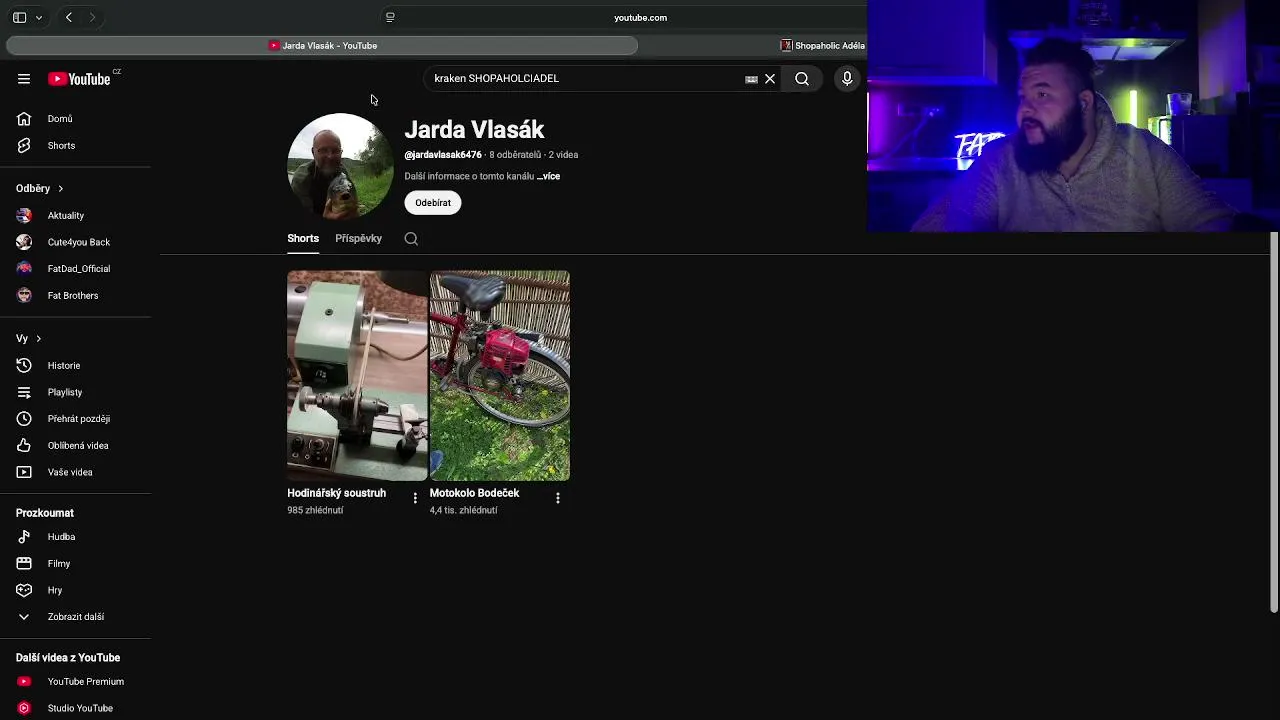Click the Aktuality channel avatar
Screen dimensions: 1280x720
tap(24, 215)
